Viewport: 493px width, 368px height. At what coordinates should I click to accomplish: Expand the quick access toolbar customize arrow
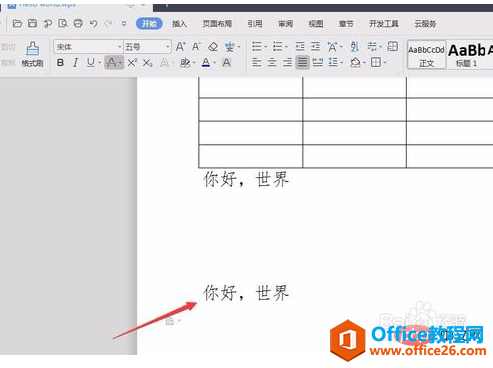[x=124, y=23]
